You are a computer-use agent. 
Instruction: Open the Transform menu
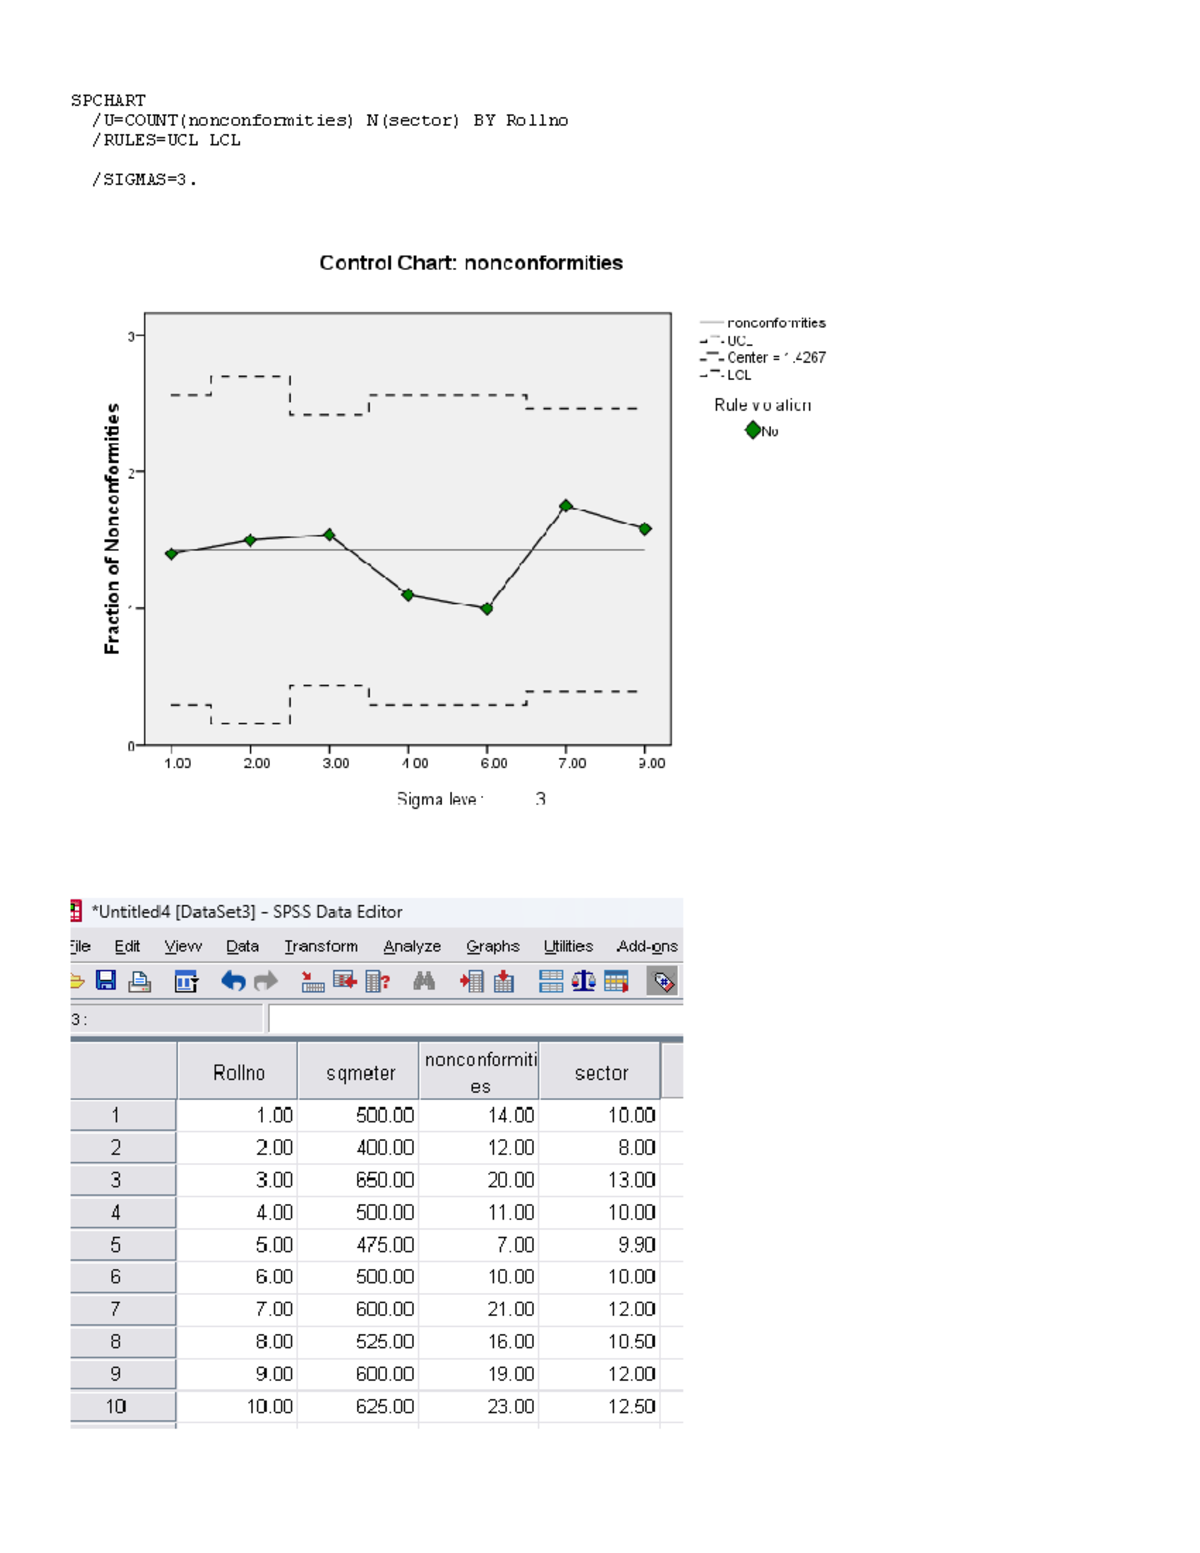(321, 946)
